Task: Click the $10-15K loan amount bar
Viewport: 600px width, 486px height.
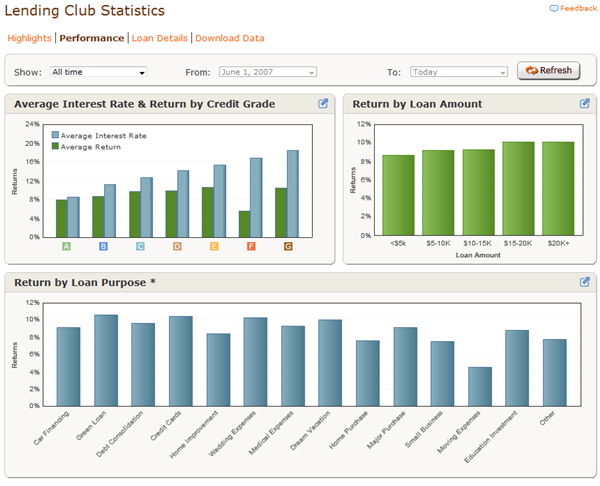Action: pos(479,192)
